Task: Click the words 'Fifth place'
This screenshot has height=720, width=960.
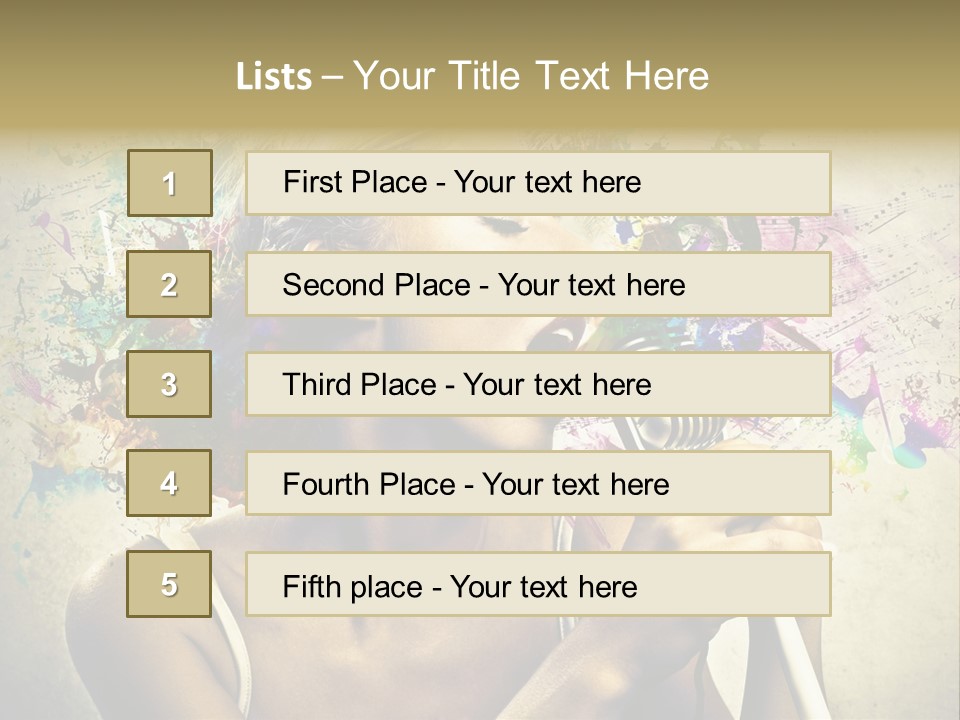Action: coord(353,587)
